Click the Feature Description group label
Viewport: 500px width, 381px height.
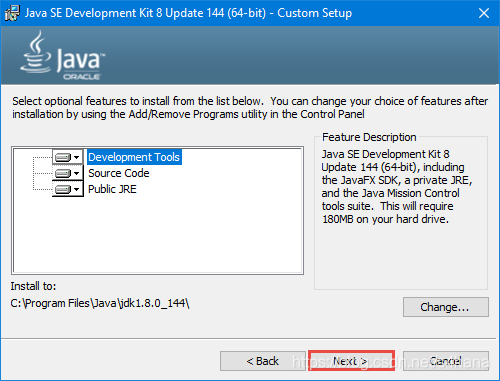(x=369, y=137)
